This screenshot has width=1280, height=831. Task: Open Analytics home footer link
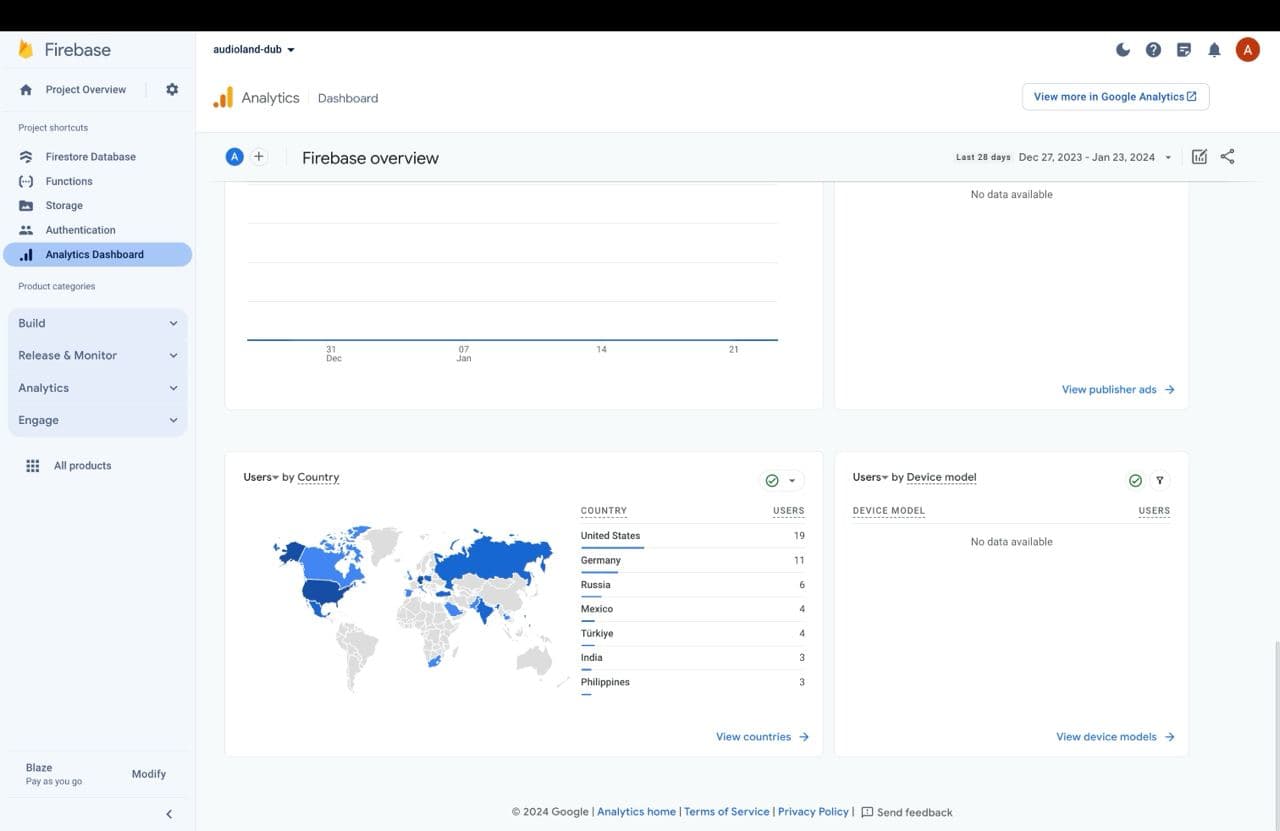[x=636, y=812]
